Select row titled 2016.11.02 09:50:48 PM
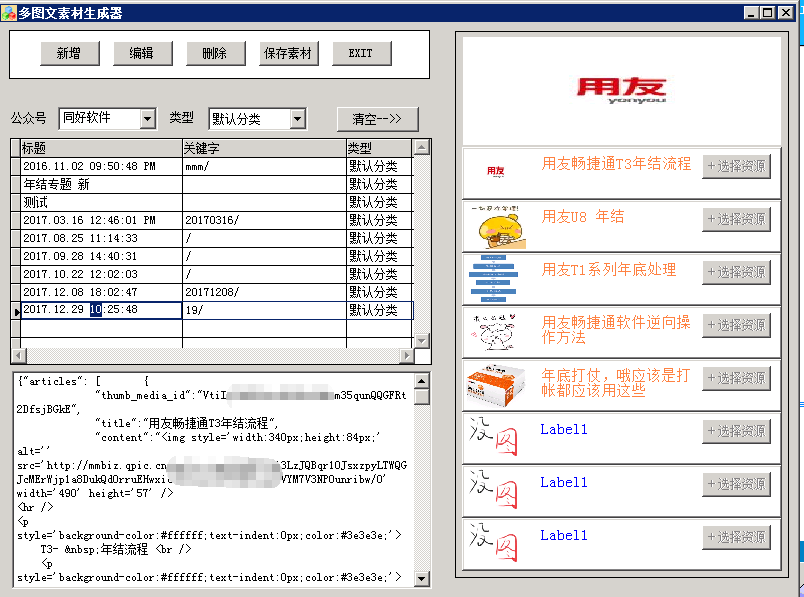The image size is (804, 597). click(212, 166)
